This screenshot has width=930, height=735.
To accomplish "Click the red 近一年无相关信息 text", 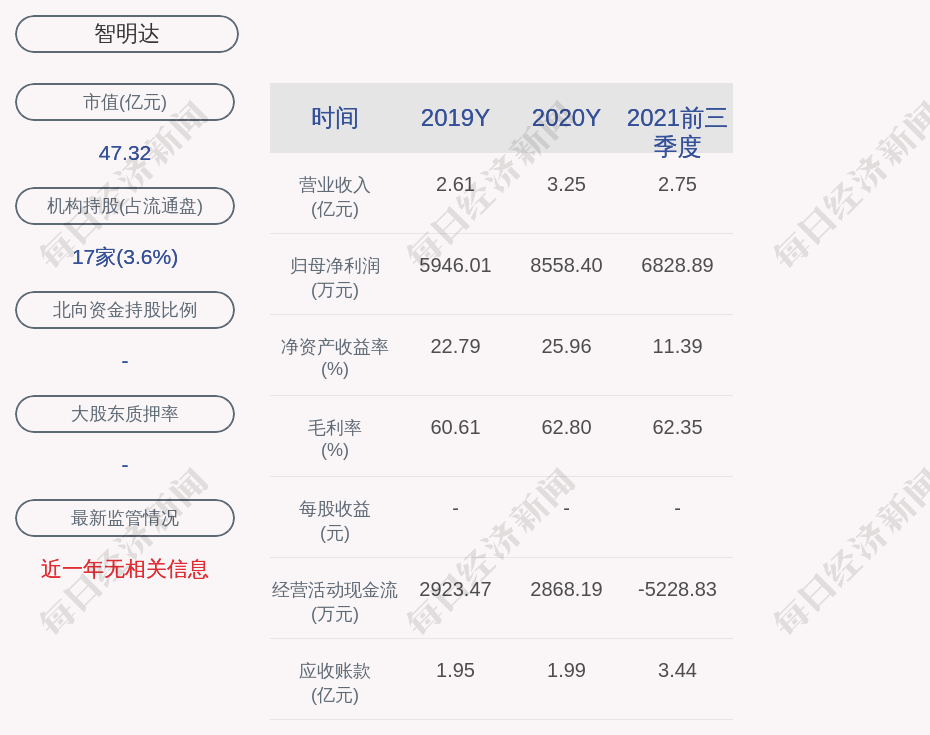I will pyautogui.click(x=125, y=569).
